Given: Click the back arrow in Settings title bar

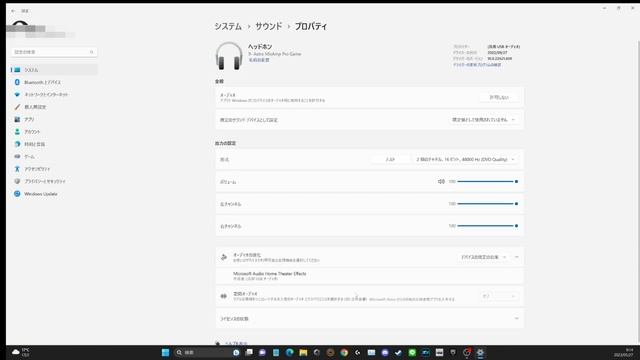Looking at the screenshot, I should pyautogui.click(x=13, y=11).
